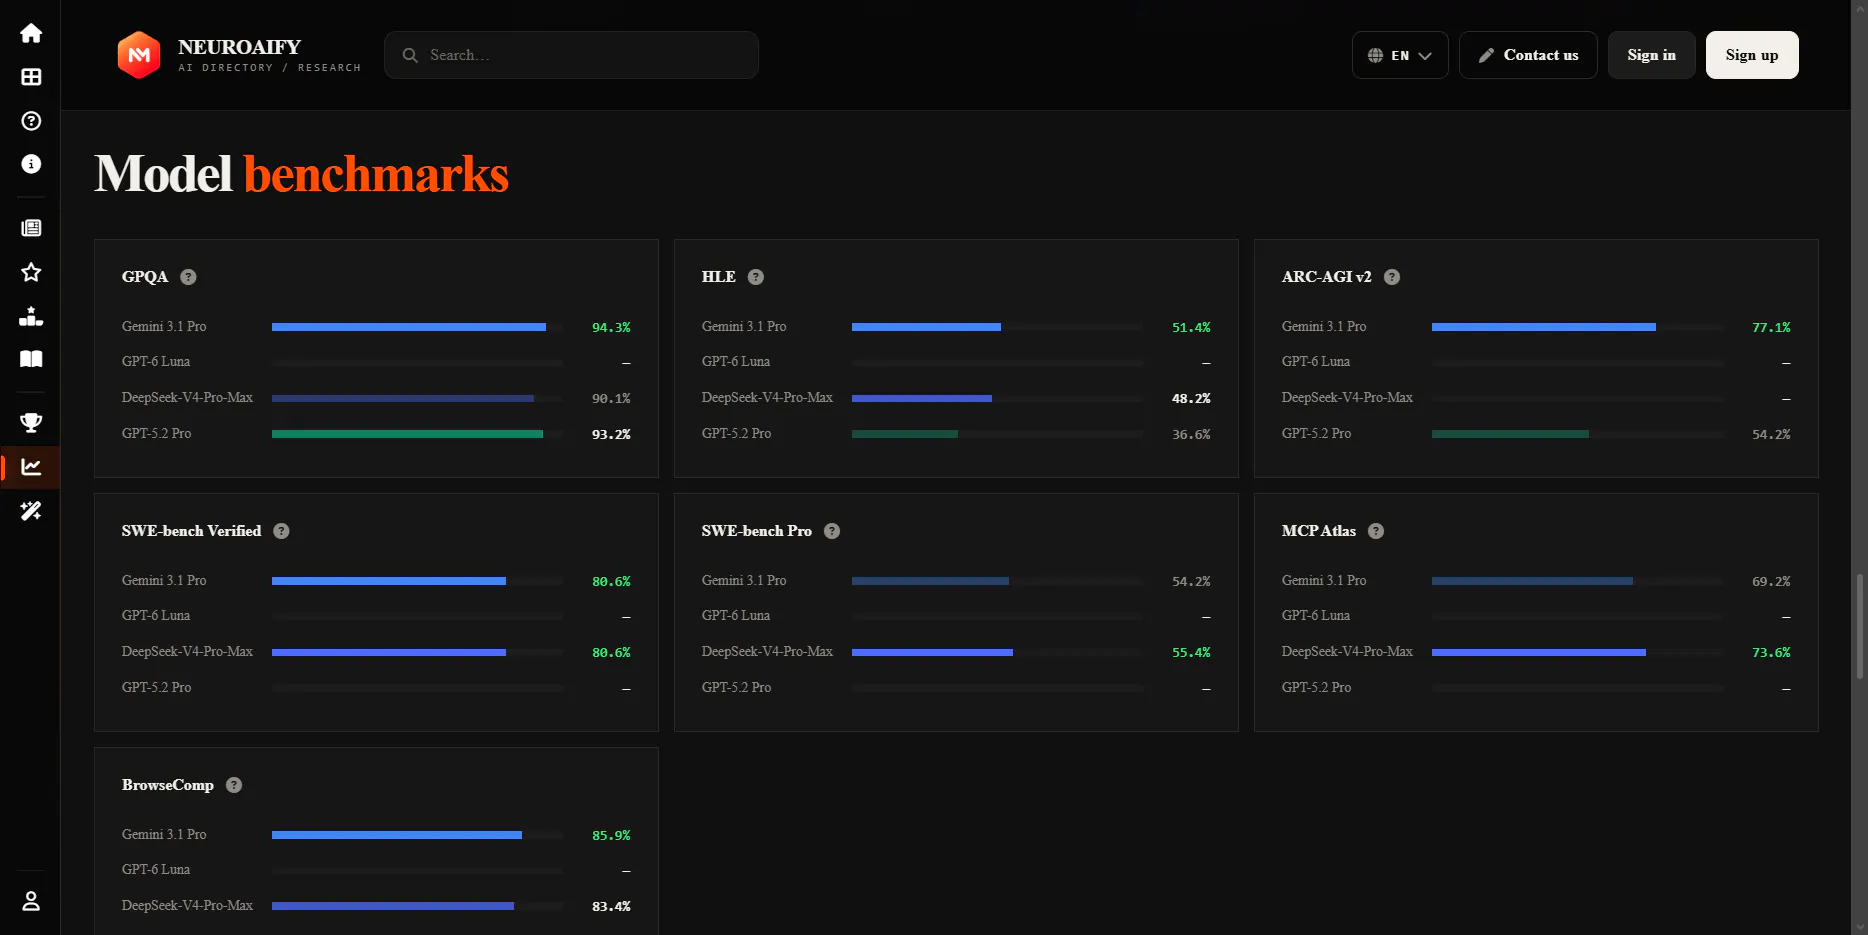Show SWE-bench Verified help tooltip icon
Screen dimensions: 1868x935
point(281,531)
